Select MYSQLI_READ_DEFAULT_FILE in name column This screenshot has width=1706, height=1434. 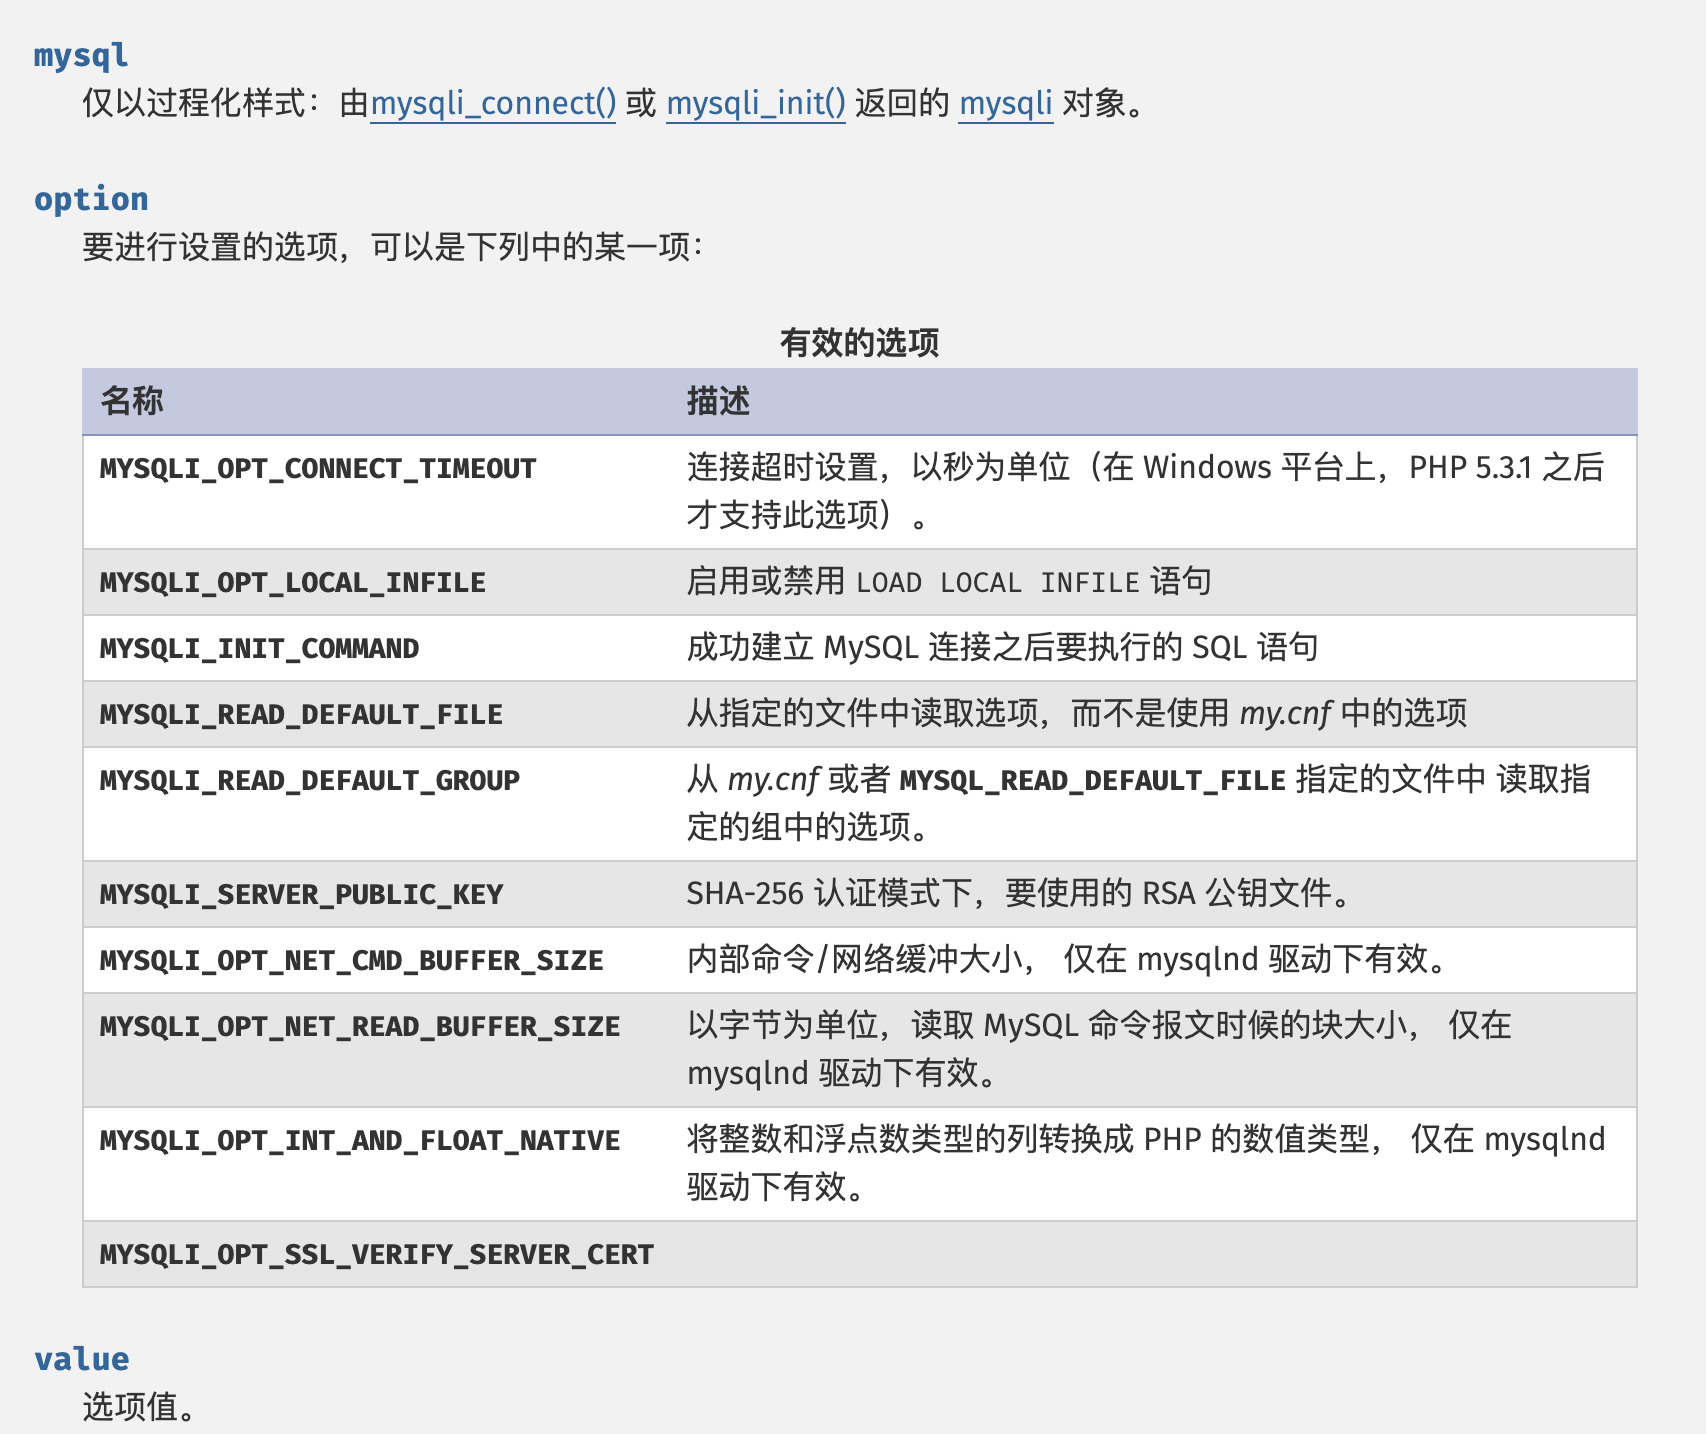tap(301, 715)
